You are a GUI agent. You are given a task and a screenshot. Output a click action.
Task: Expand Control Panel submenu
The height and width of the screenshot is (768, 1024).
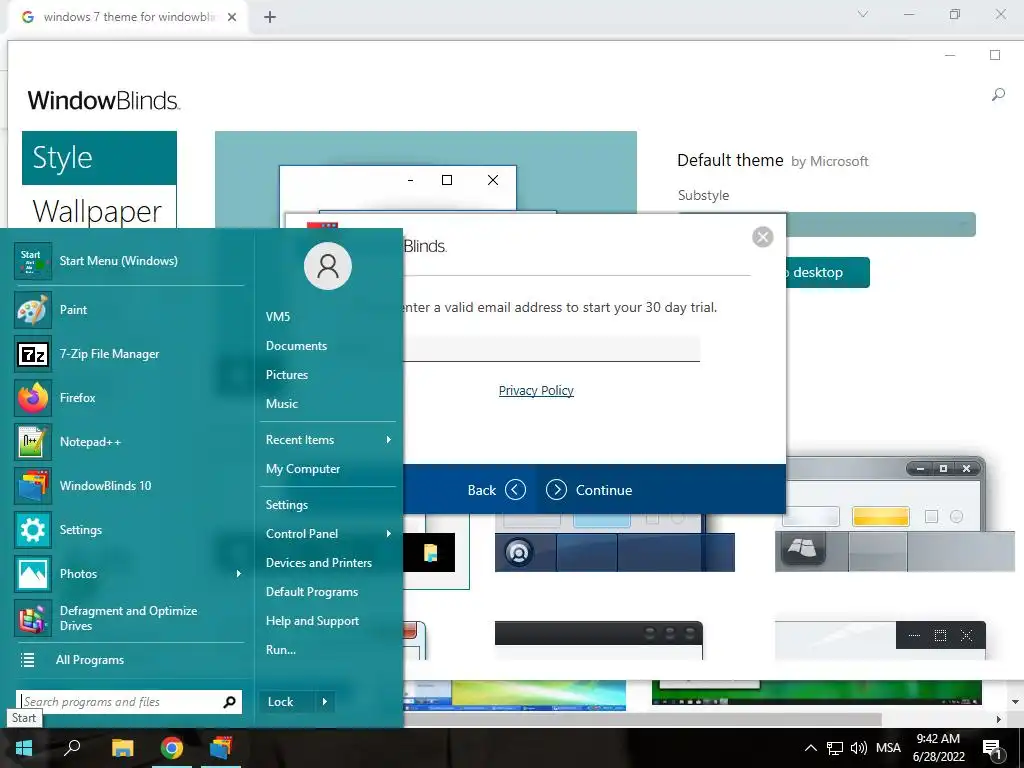pos(389,534)
